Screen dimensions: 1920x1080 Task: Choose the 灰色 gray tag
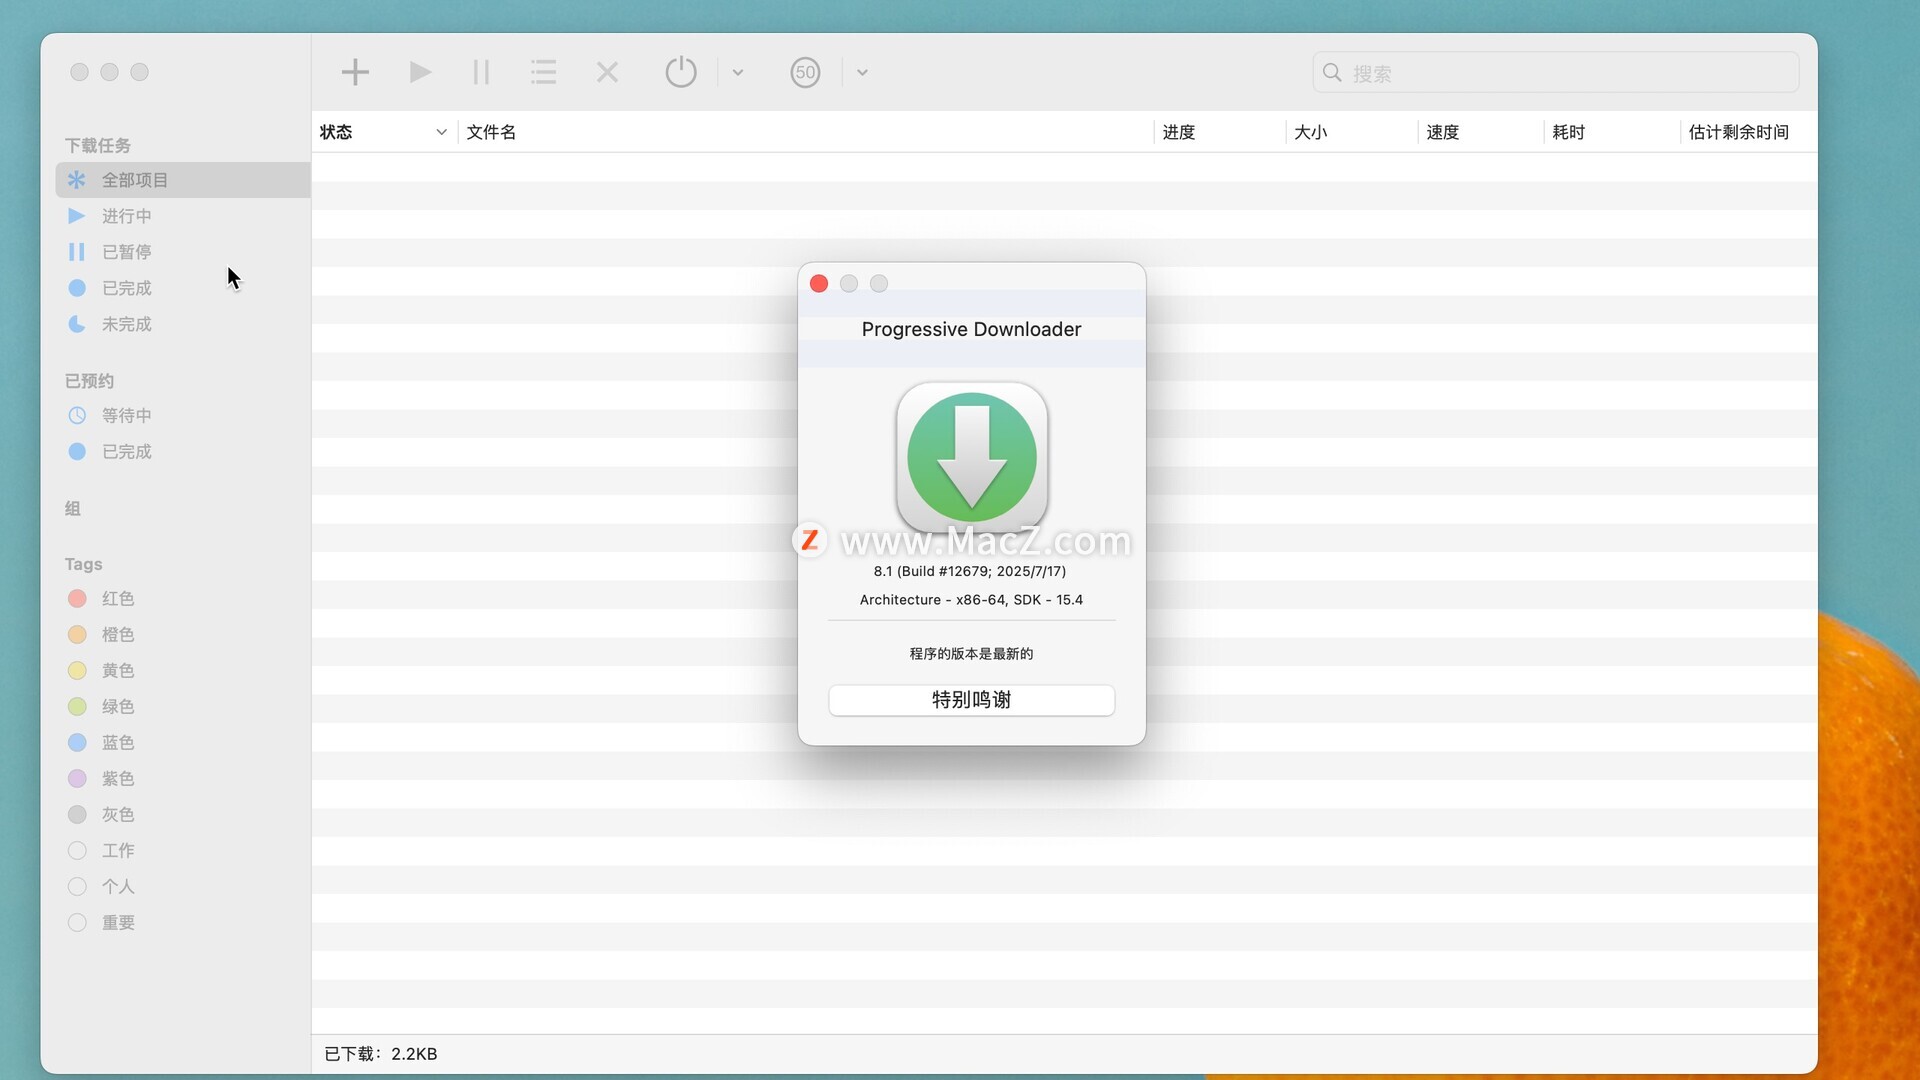click(x=183, y=814)
